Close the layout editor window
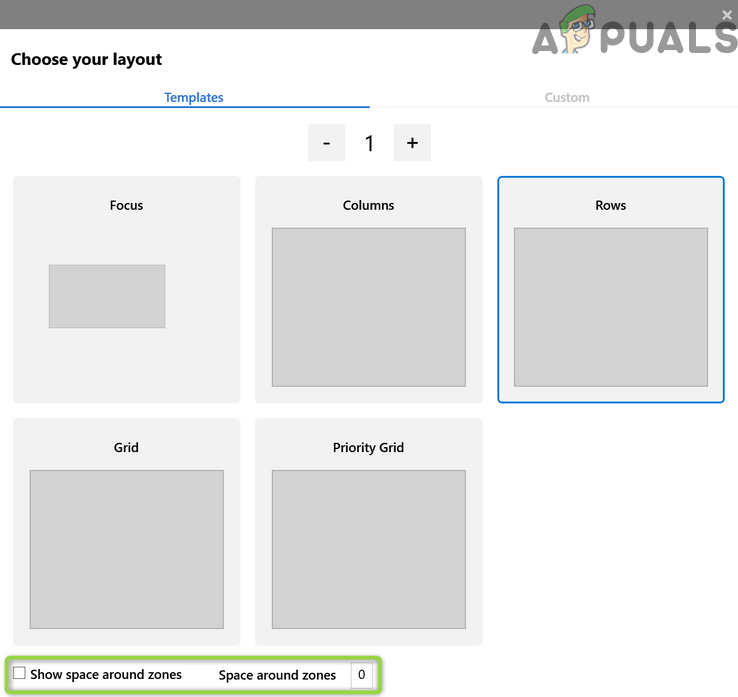The width and height of the screenshot is (738, 697). click(x=727, y=15)
